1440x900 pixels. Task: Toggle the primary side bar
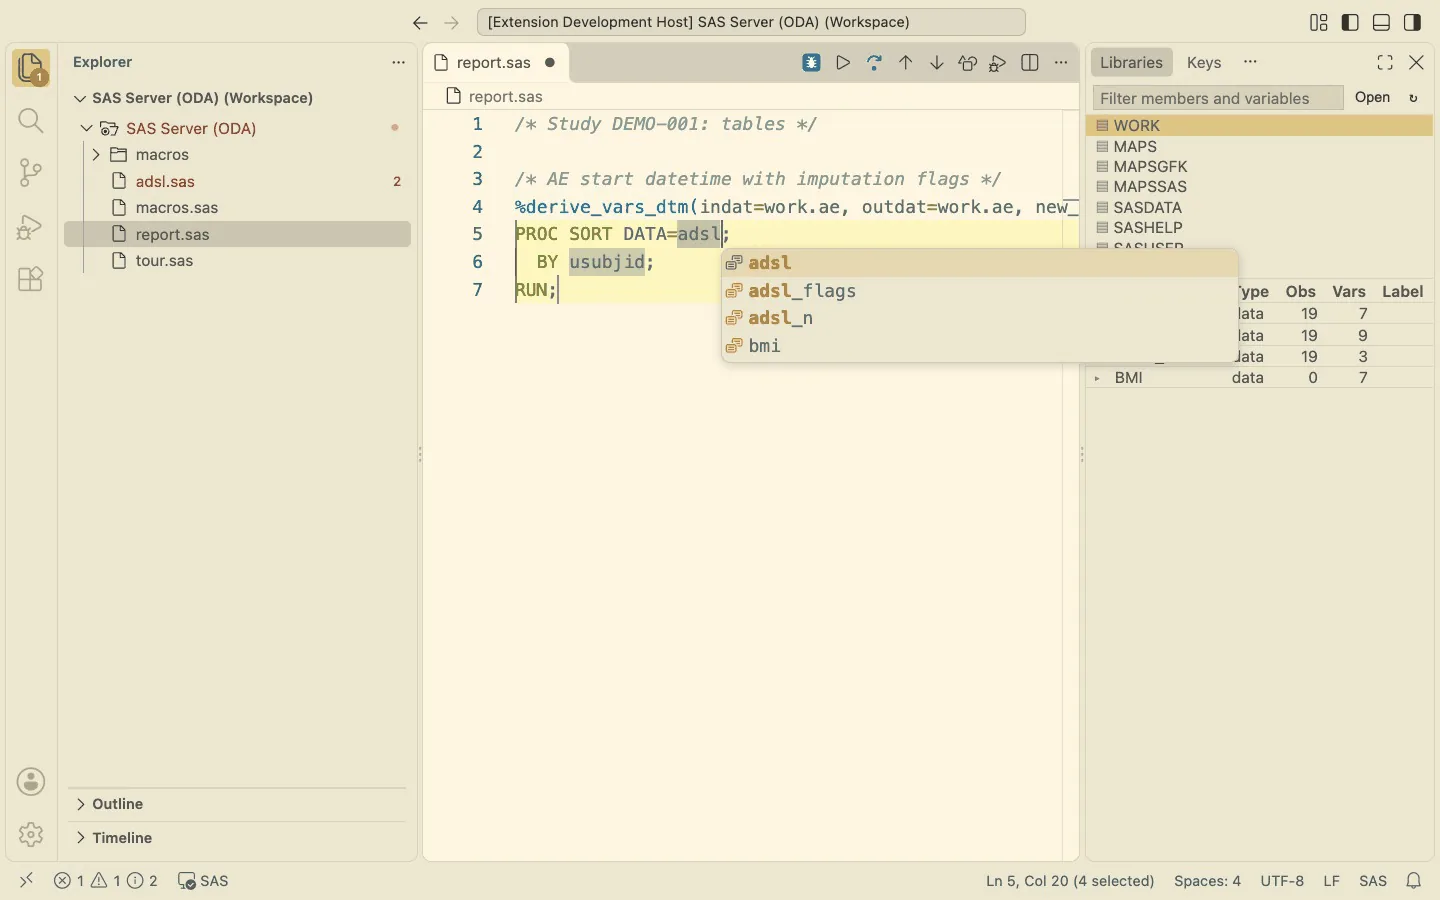pyautogui.click(x=1351, y=23)
